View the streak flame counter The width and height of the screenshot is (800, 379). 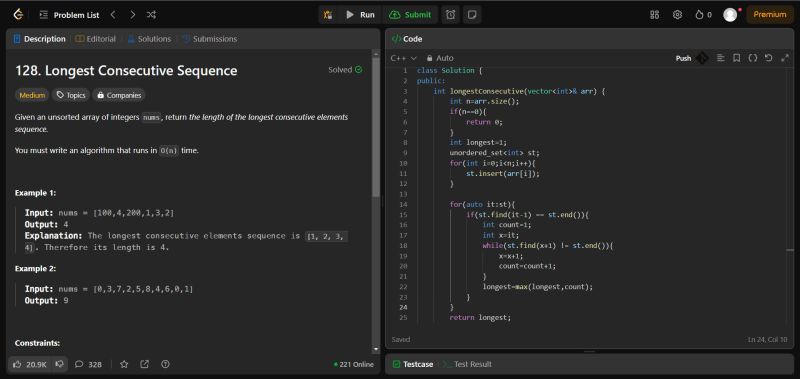pyautogui.click(x=703, y=15)
